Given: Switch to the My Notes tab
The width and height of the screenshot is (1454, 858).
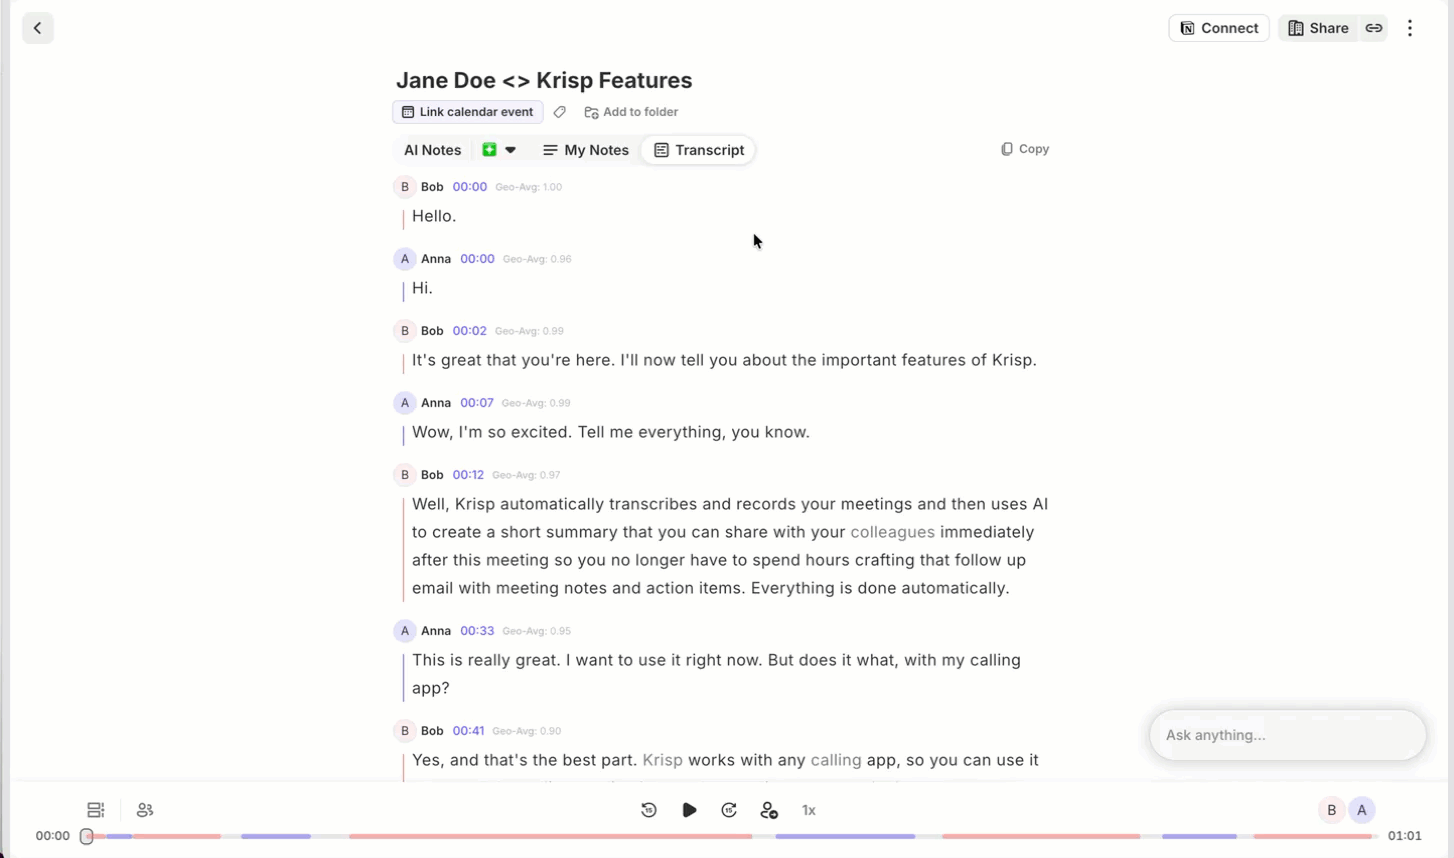Looking at the screenshot, I should point(586,150).
